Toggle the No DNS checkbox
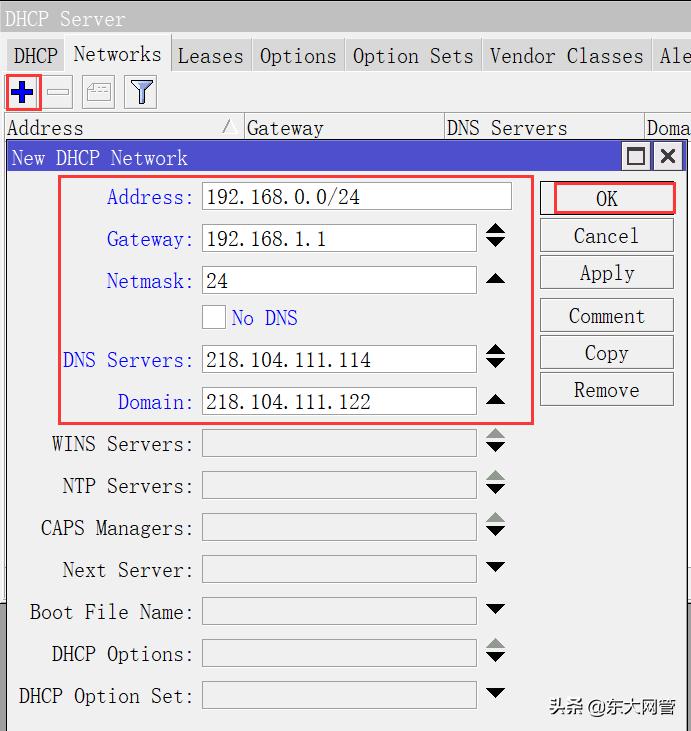The width and height of the screenshot is (691, 731). coord(214,317)
